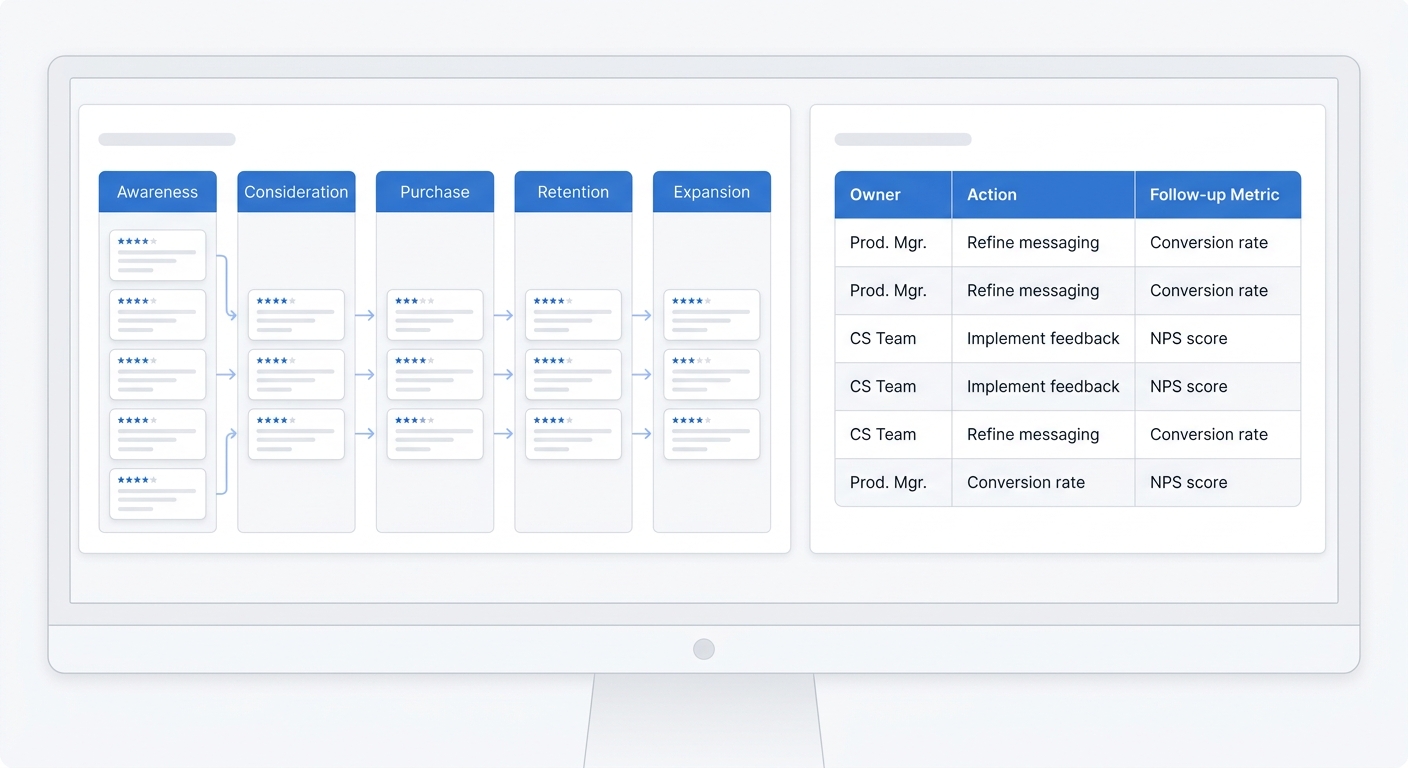The height and width of the screenshot is (768, 1408).
Task: Select Prod. Mgr. owner in the NPS score row
Action: pos(893,483)
